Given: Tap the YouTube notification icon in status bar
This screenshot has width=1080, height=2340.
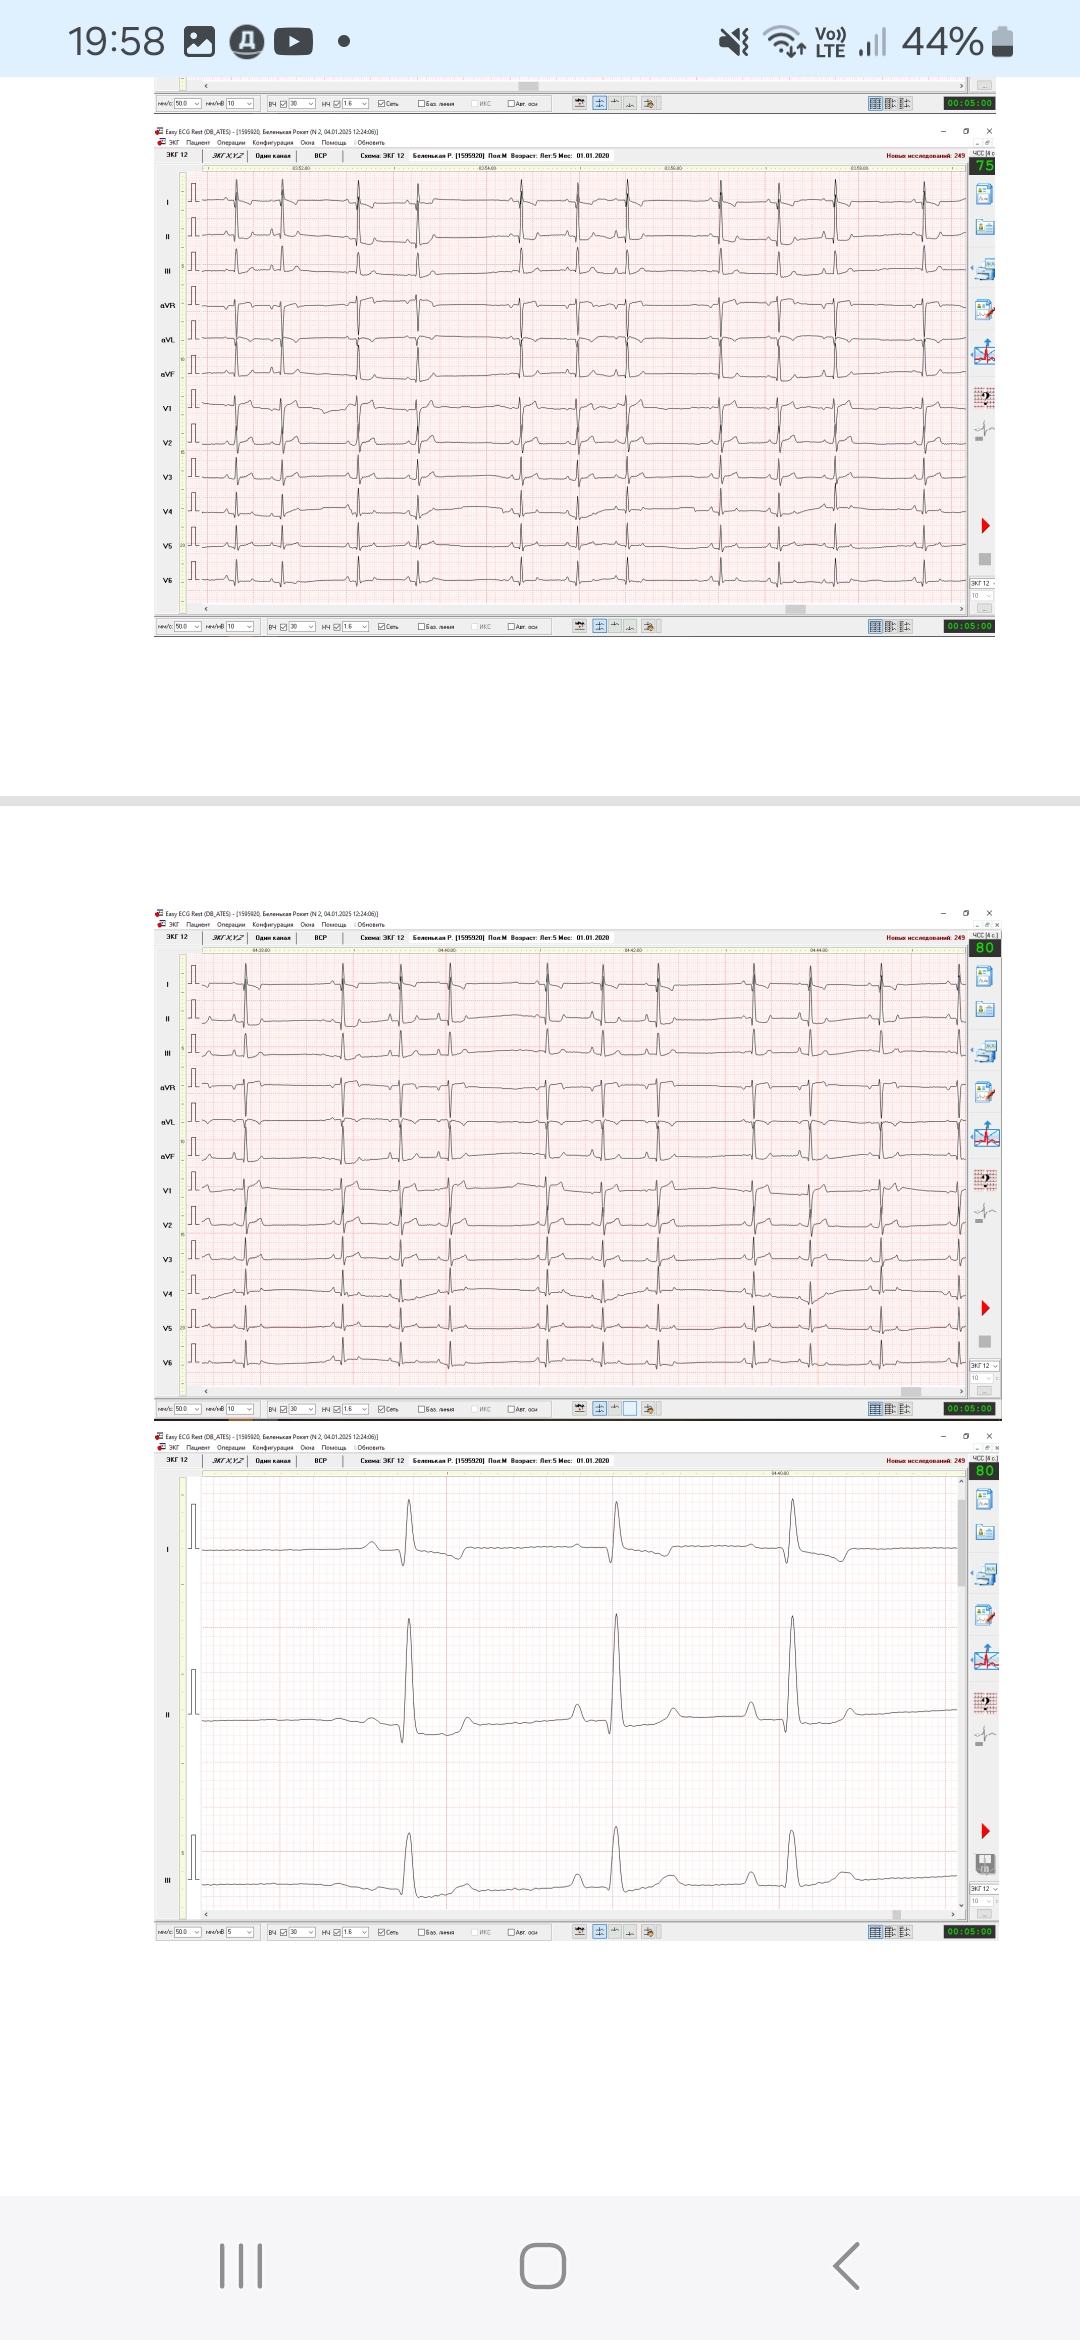Looking at the screenshot, I should [293, 41].
